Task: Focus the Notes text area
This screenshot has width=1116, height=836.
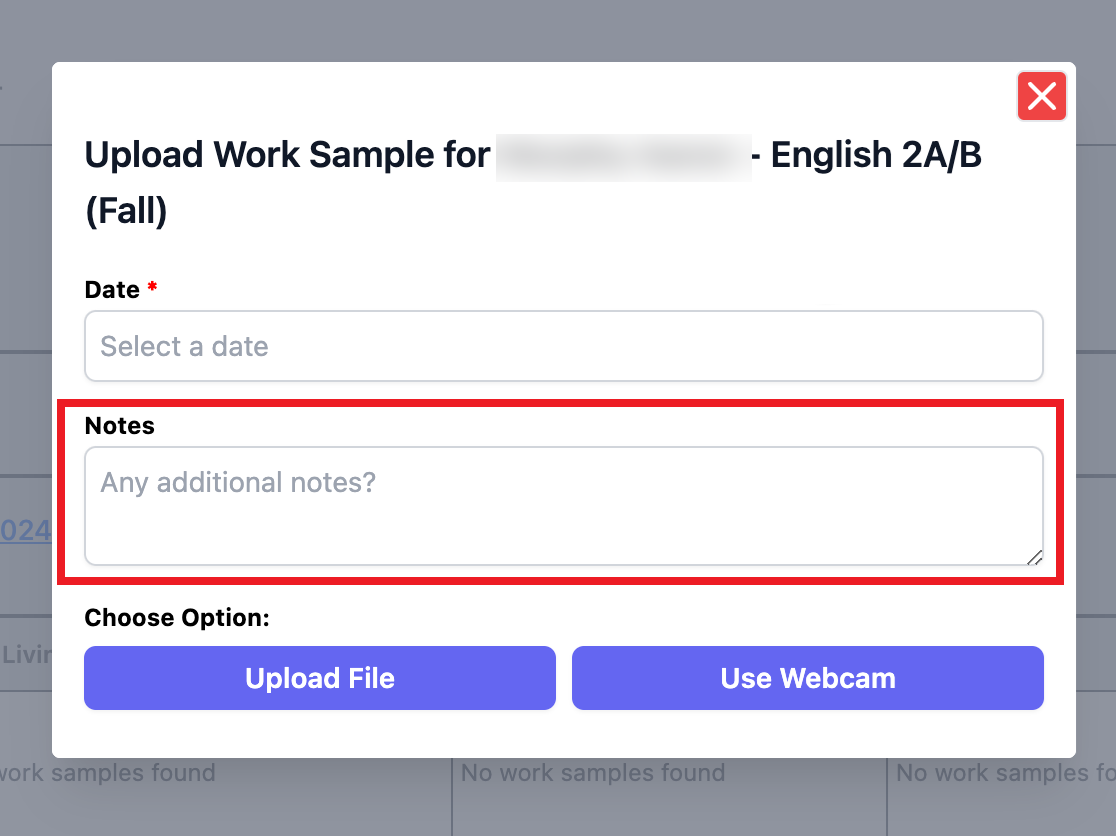Action: pyautogui.click(x=563, y=505)
